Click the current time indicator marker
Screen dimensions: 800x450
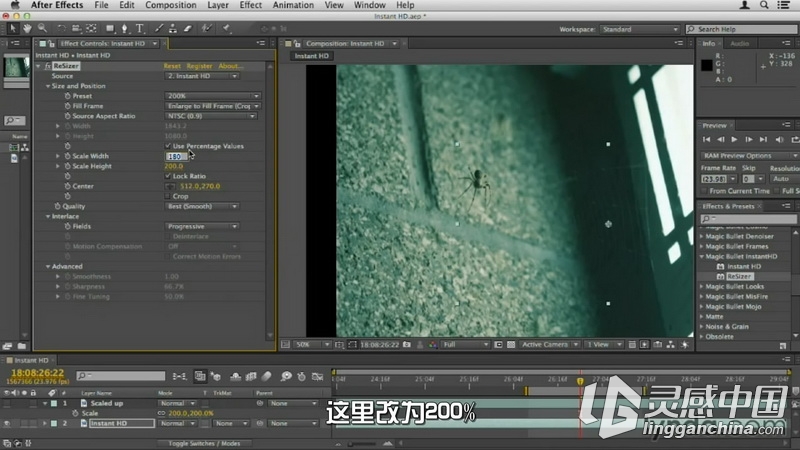580,381
